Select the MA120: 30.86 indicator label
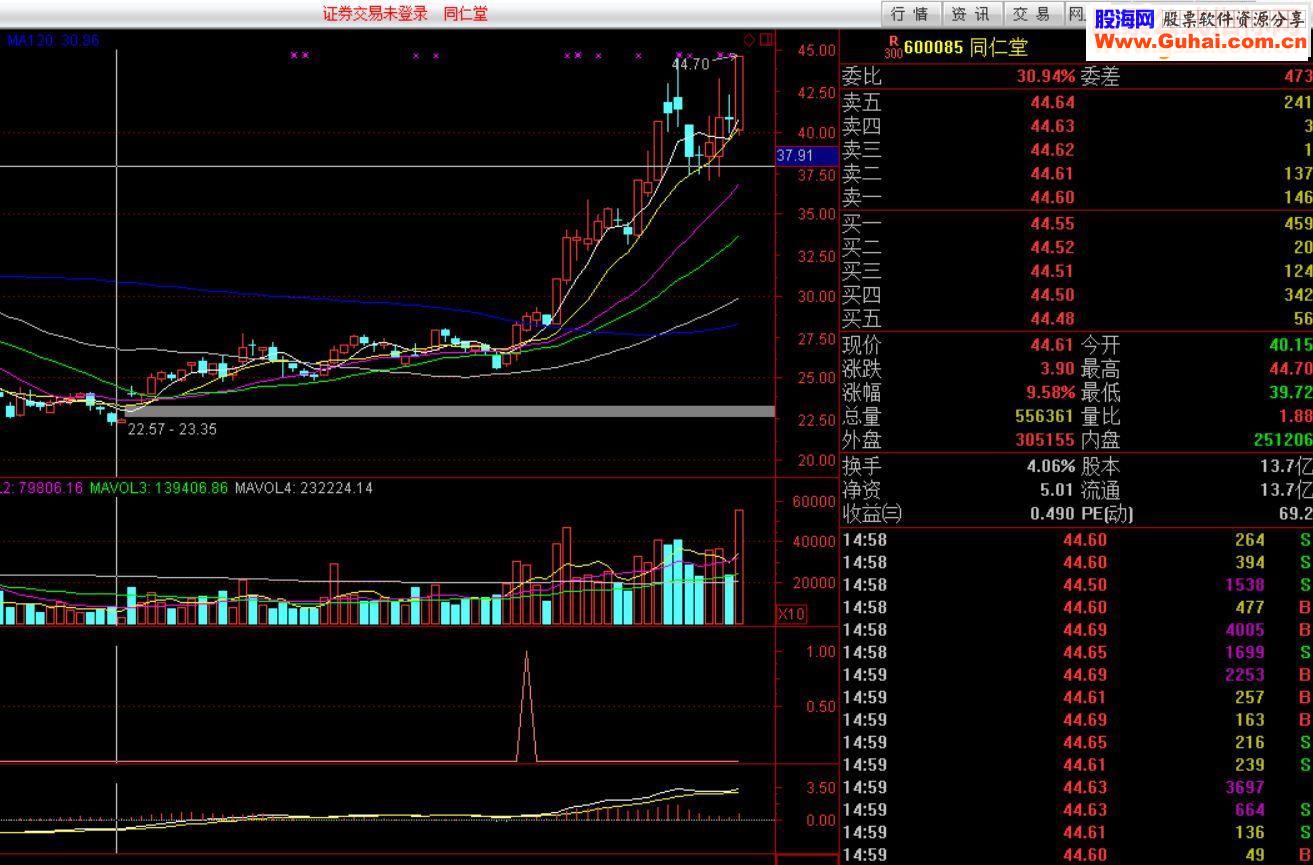 (x=53, y=40)
